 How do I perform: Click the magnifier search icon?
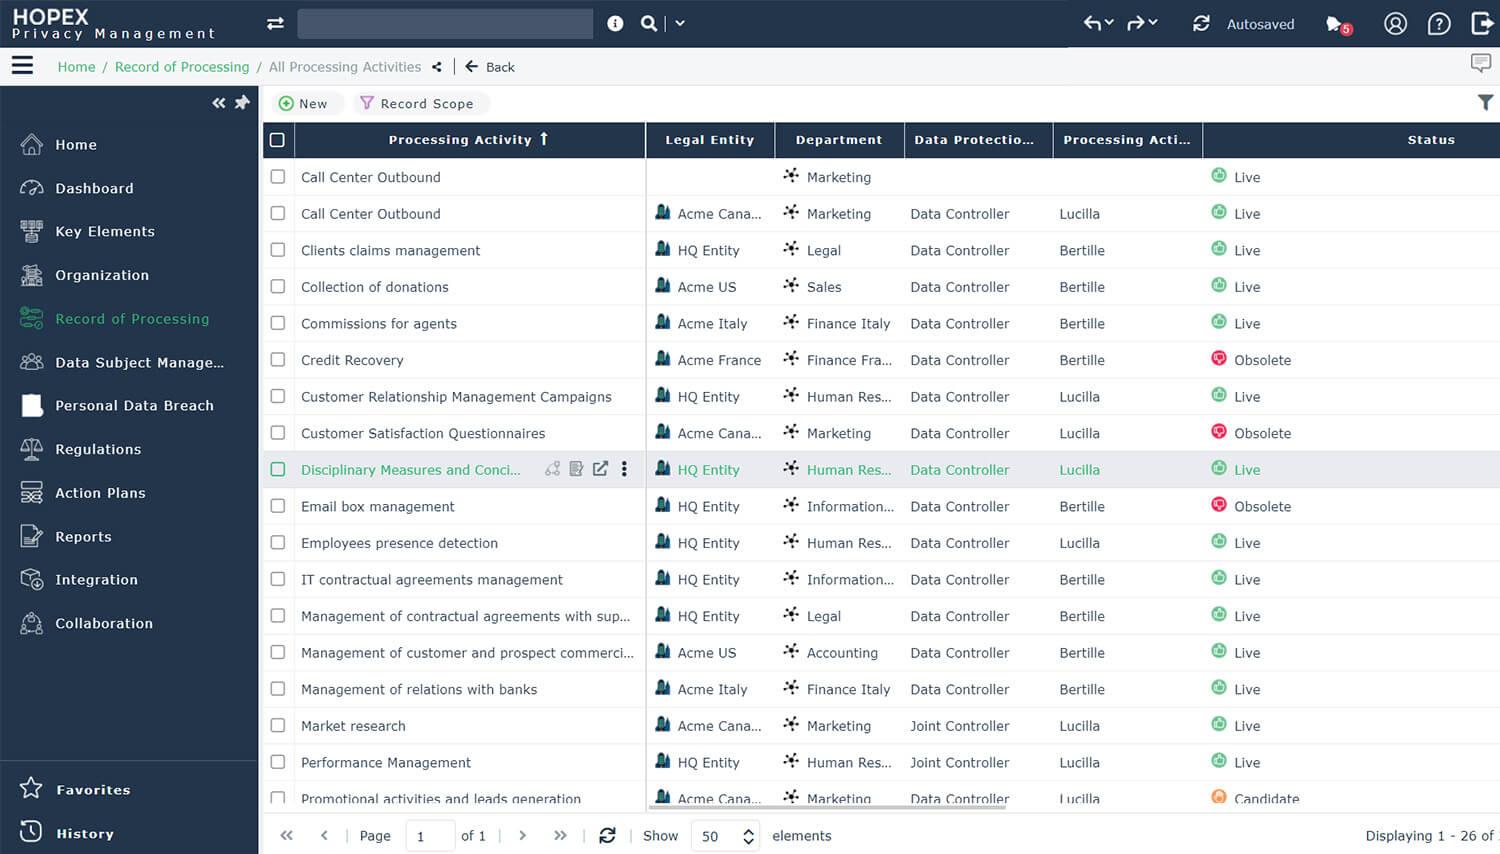(x=649, y=23)
